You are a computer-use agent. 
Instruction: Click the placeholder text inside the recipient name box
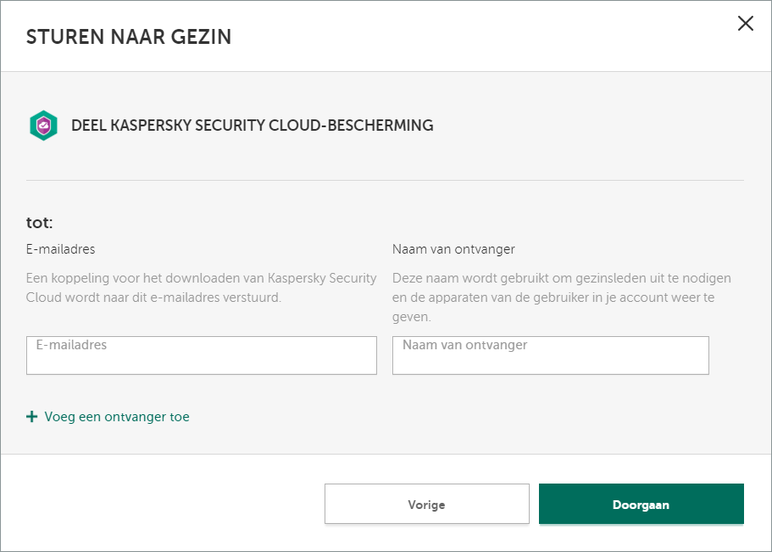coord(464,345)
